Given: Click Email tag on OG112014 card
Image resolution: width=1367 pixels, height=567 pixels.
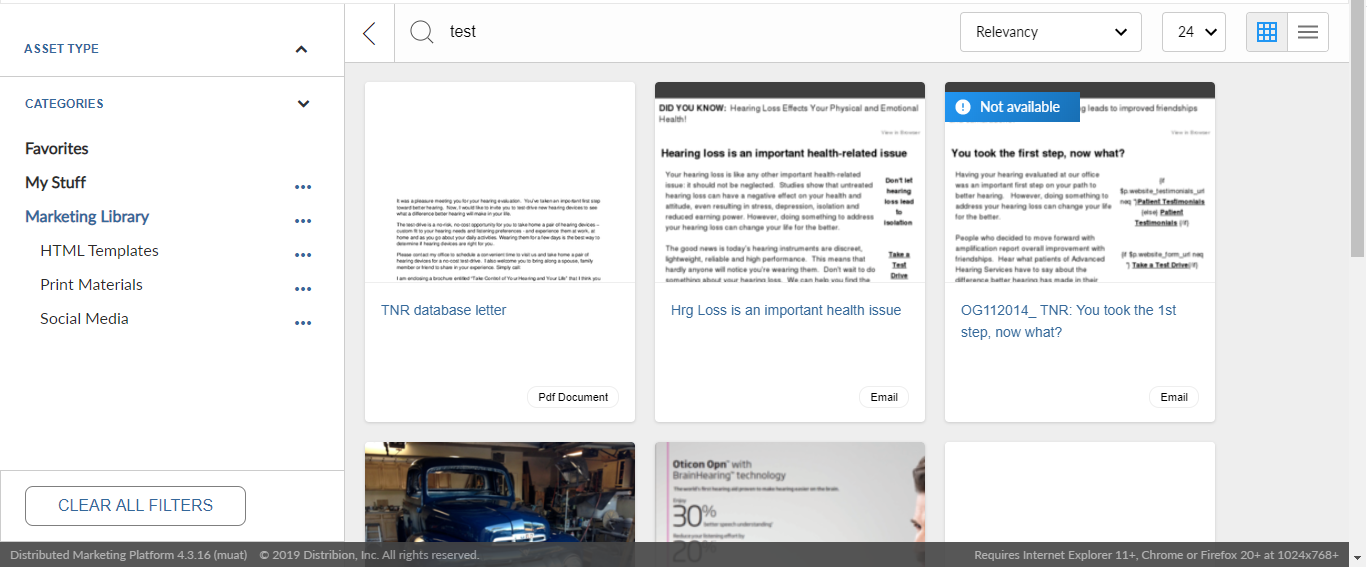Looking at the screenshot, I should 1174,397.
